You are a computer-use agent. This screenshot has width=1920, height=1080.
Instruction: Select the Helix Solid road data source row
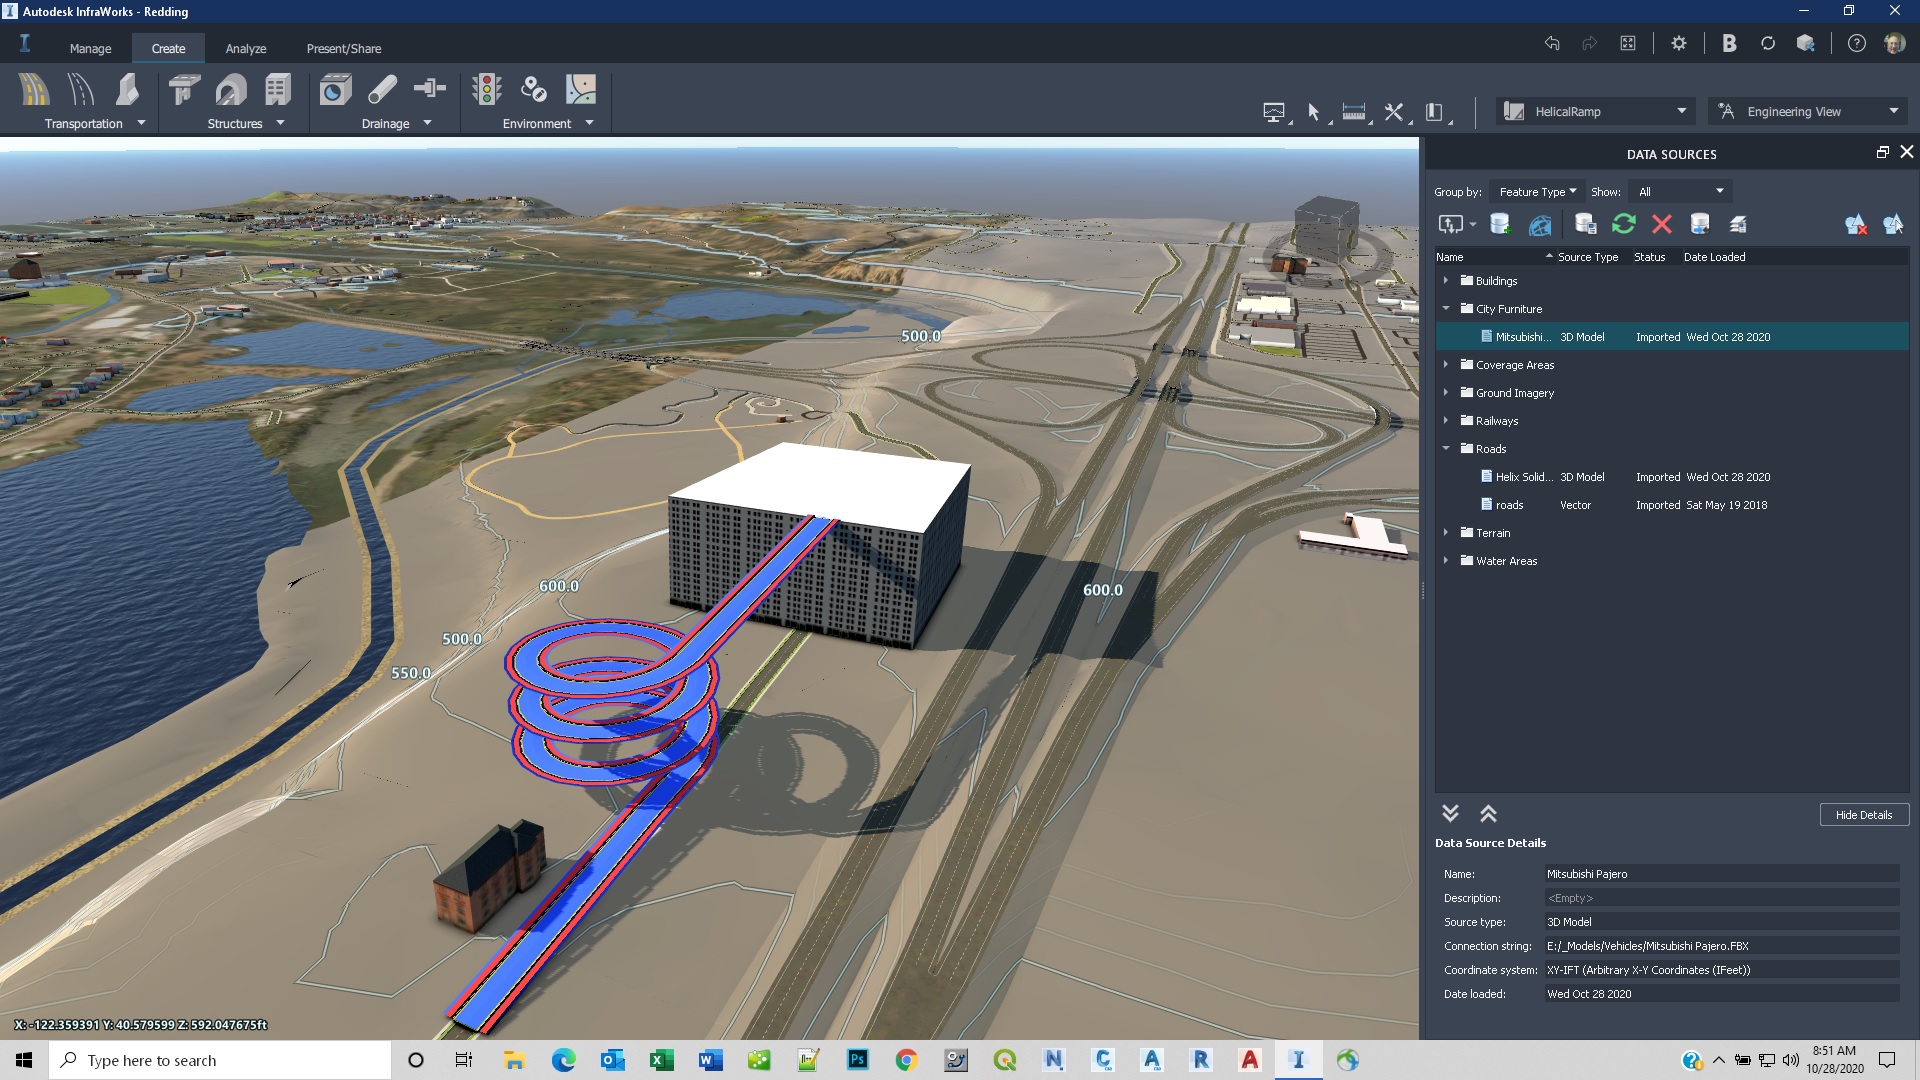(x=1672, y=477)
